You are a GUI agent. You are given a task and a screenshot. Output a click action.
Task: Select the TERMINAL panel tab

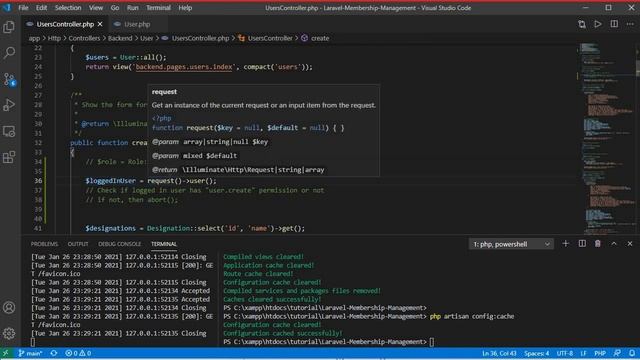164,244
